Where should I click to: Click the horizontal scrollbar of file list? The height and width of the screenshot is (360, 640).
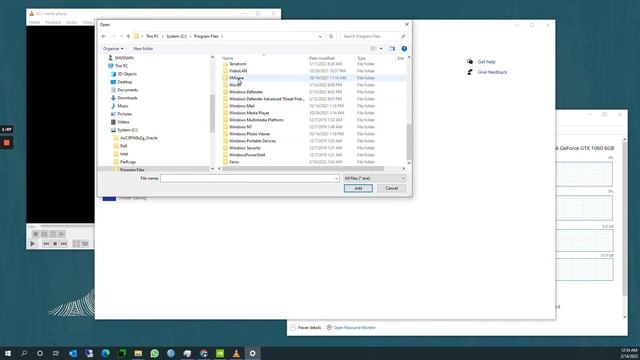(303, 169)
